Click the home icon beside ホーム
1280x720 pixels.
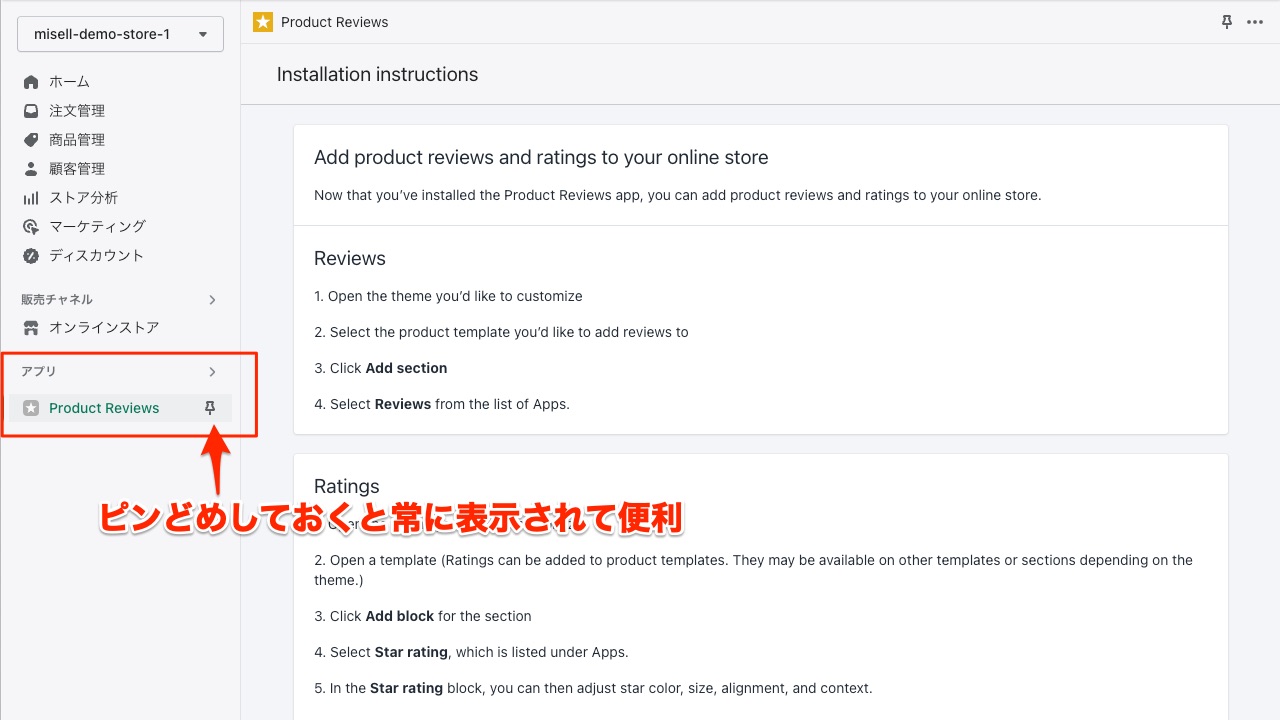tap(31, 82)
